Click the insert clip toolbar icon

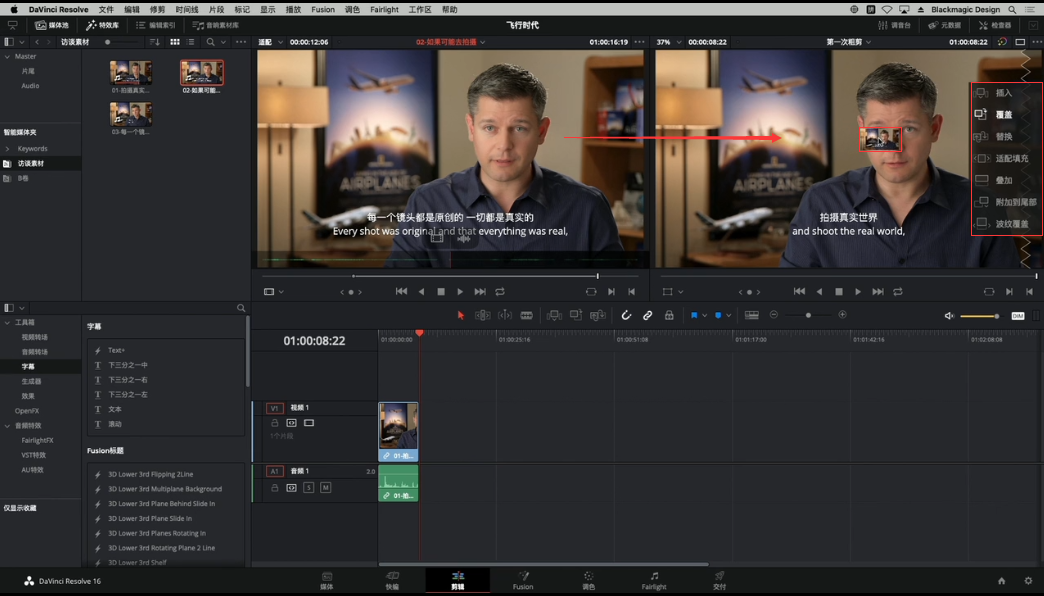(554, 315)
